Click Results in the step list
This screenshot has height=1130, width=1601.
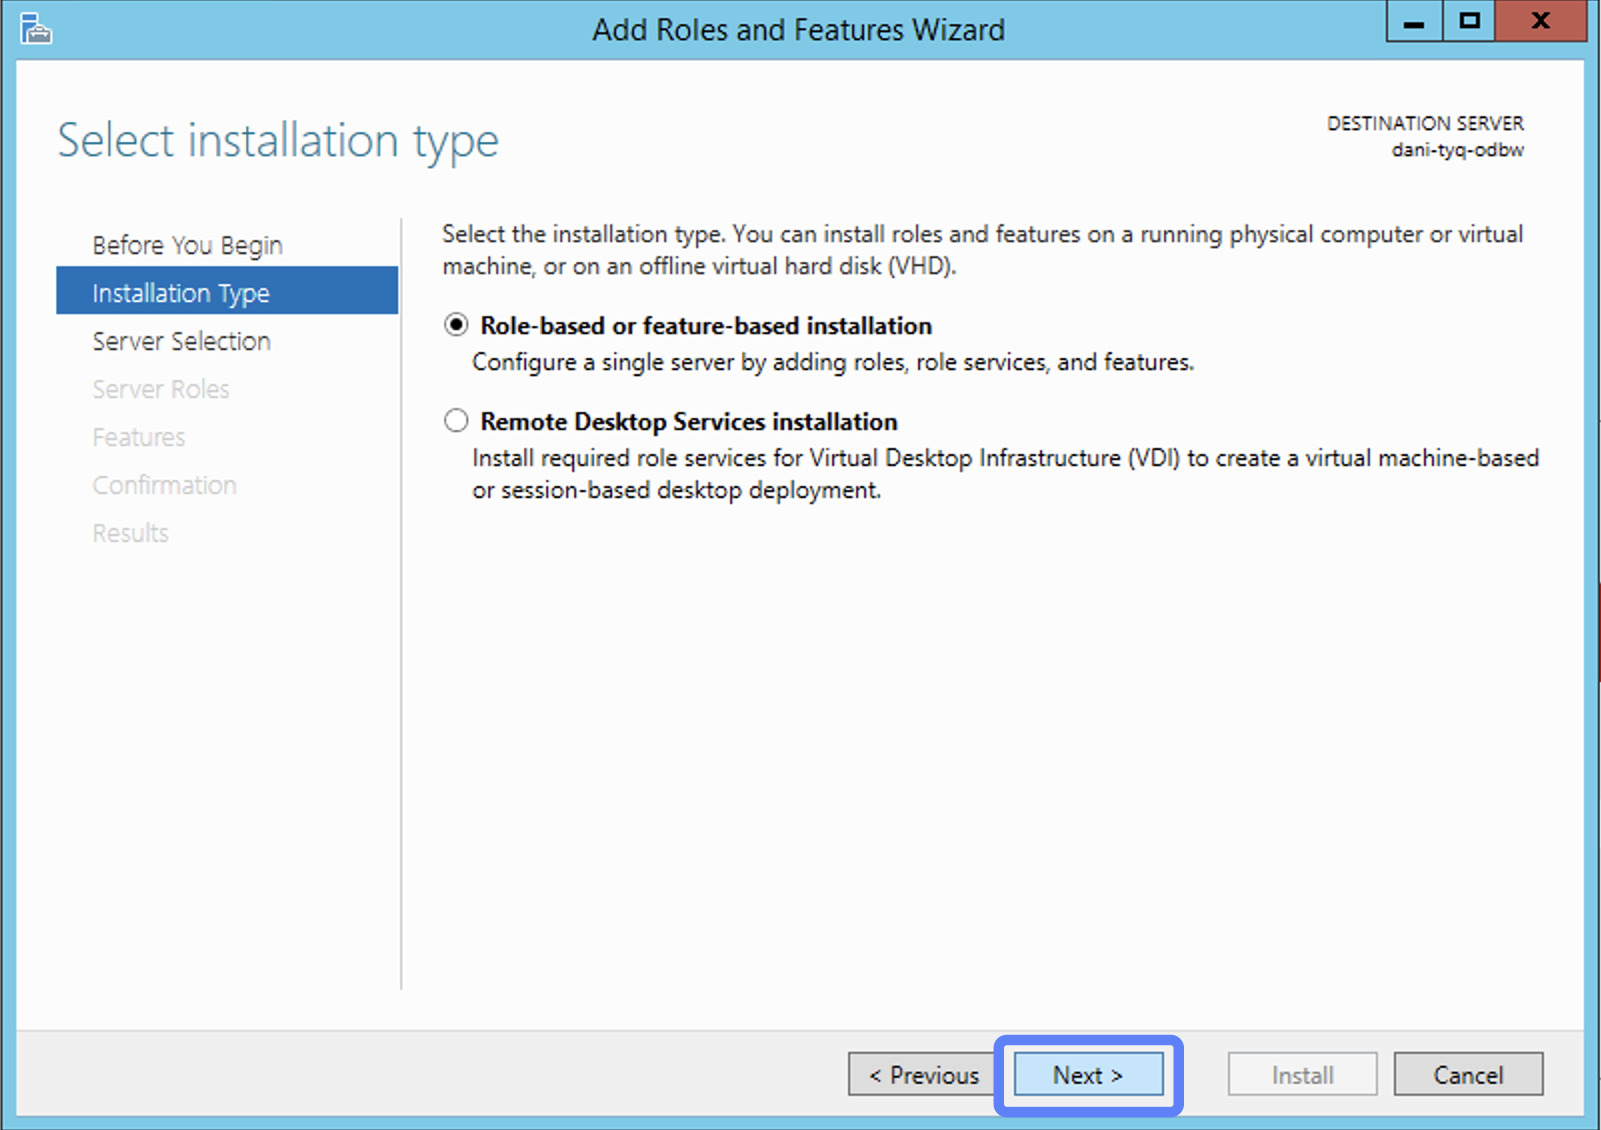131,533
